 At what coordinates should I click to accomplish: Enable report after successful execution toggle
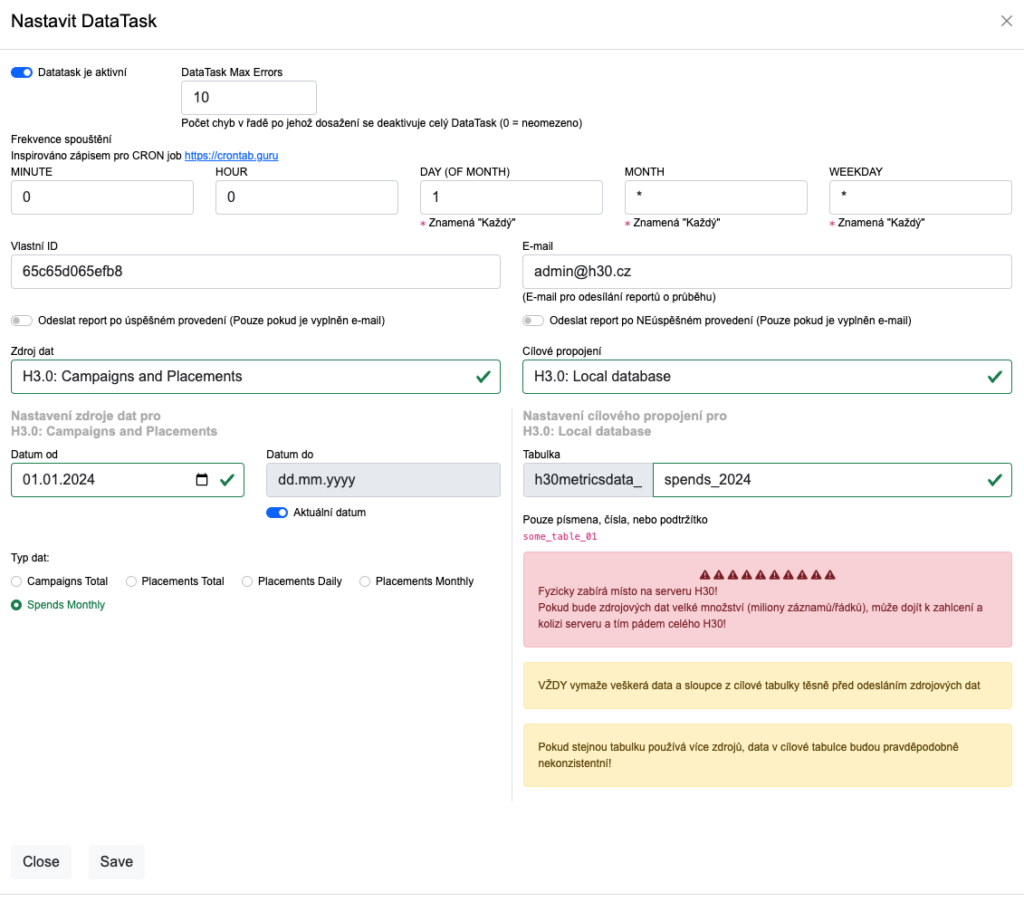pyautogui.click(x=22, y=321)
